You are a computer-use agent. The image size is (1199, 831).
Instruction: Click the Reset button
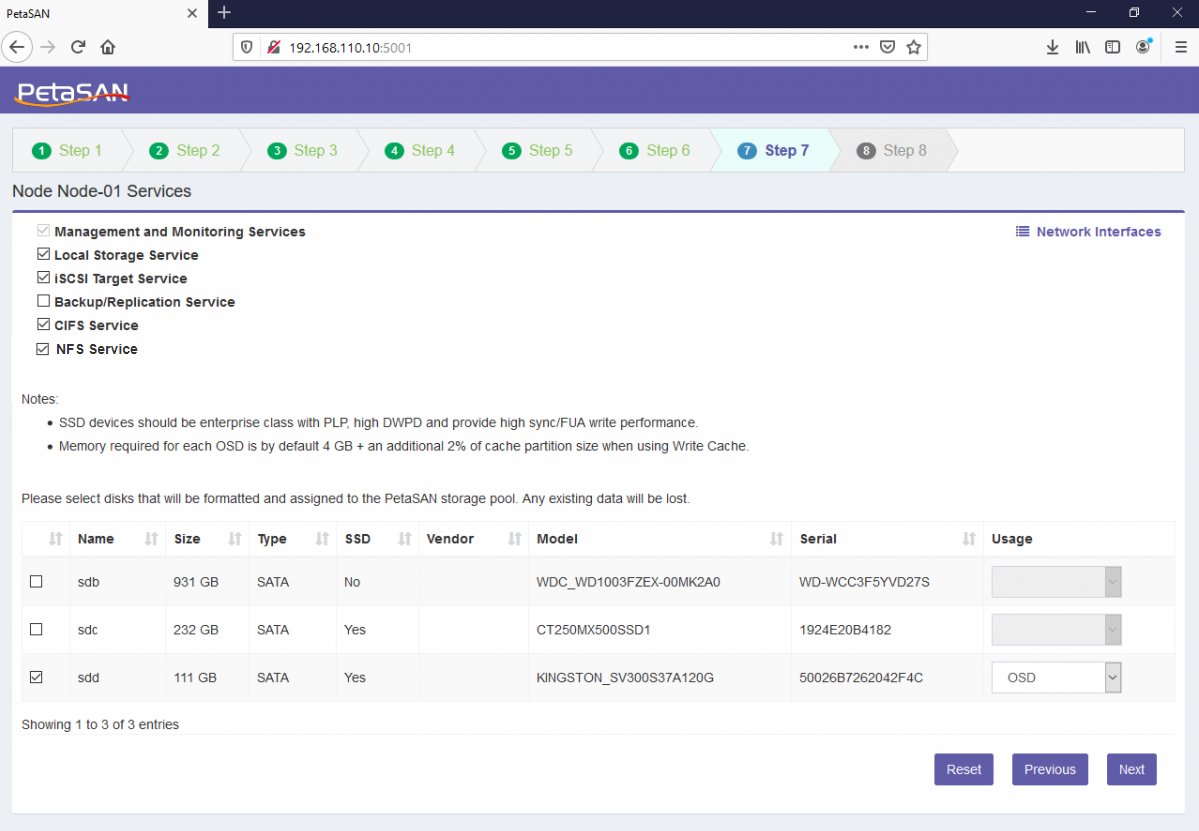point(963,769)
